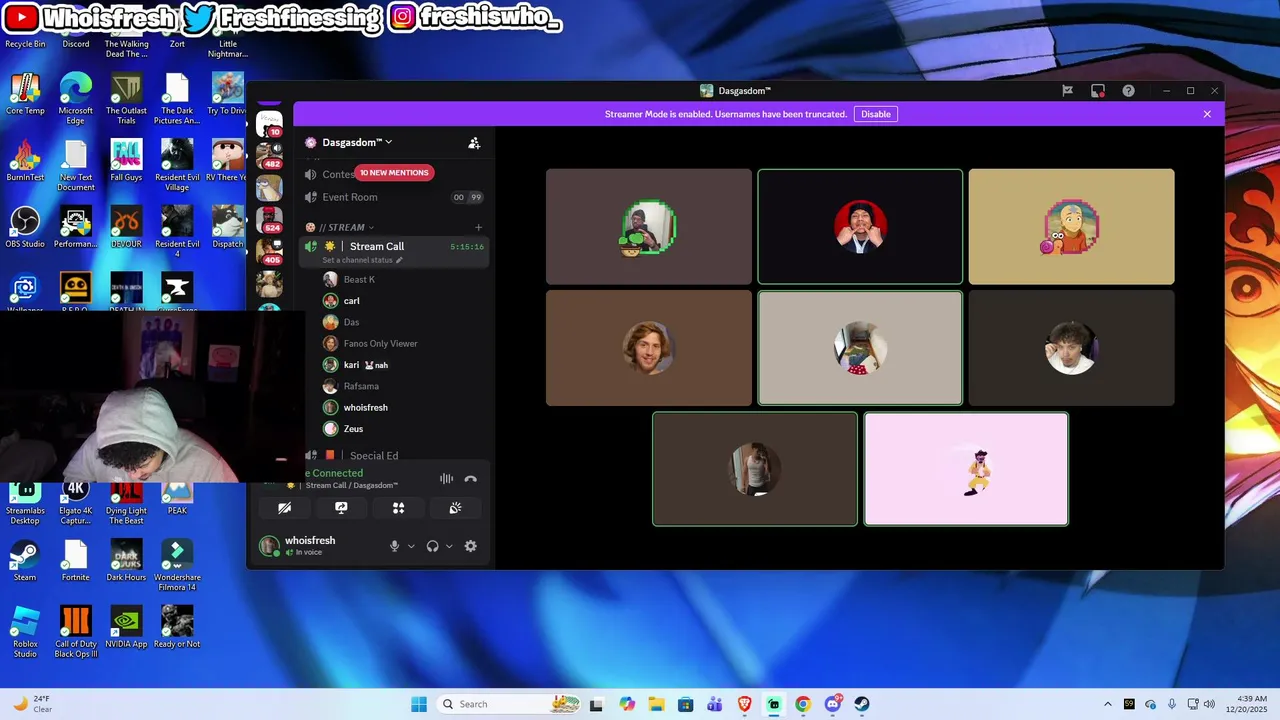Viewport: 1280px width, 720px height.
Task: Open the Fall Guys desktop shortcut
Action: pyautogui.click(x=126, y=160)
